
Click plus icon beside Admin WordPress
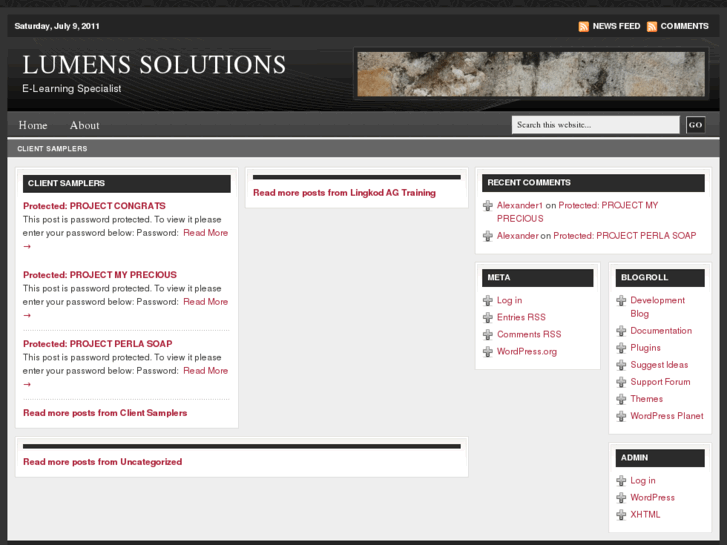click(621, 498)
